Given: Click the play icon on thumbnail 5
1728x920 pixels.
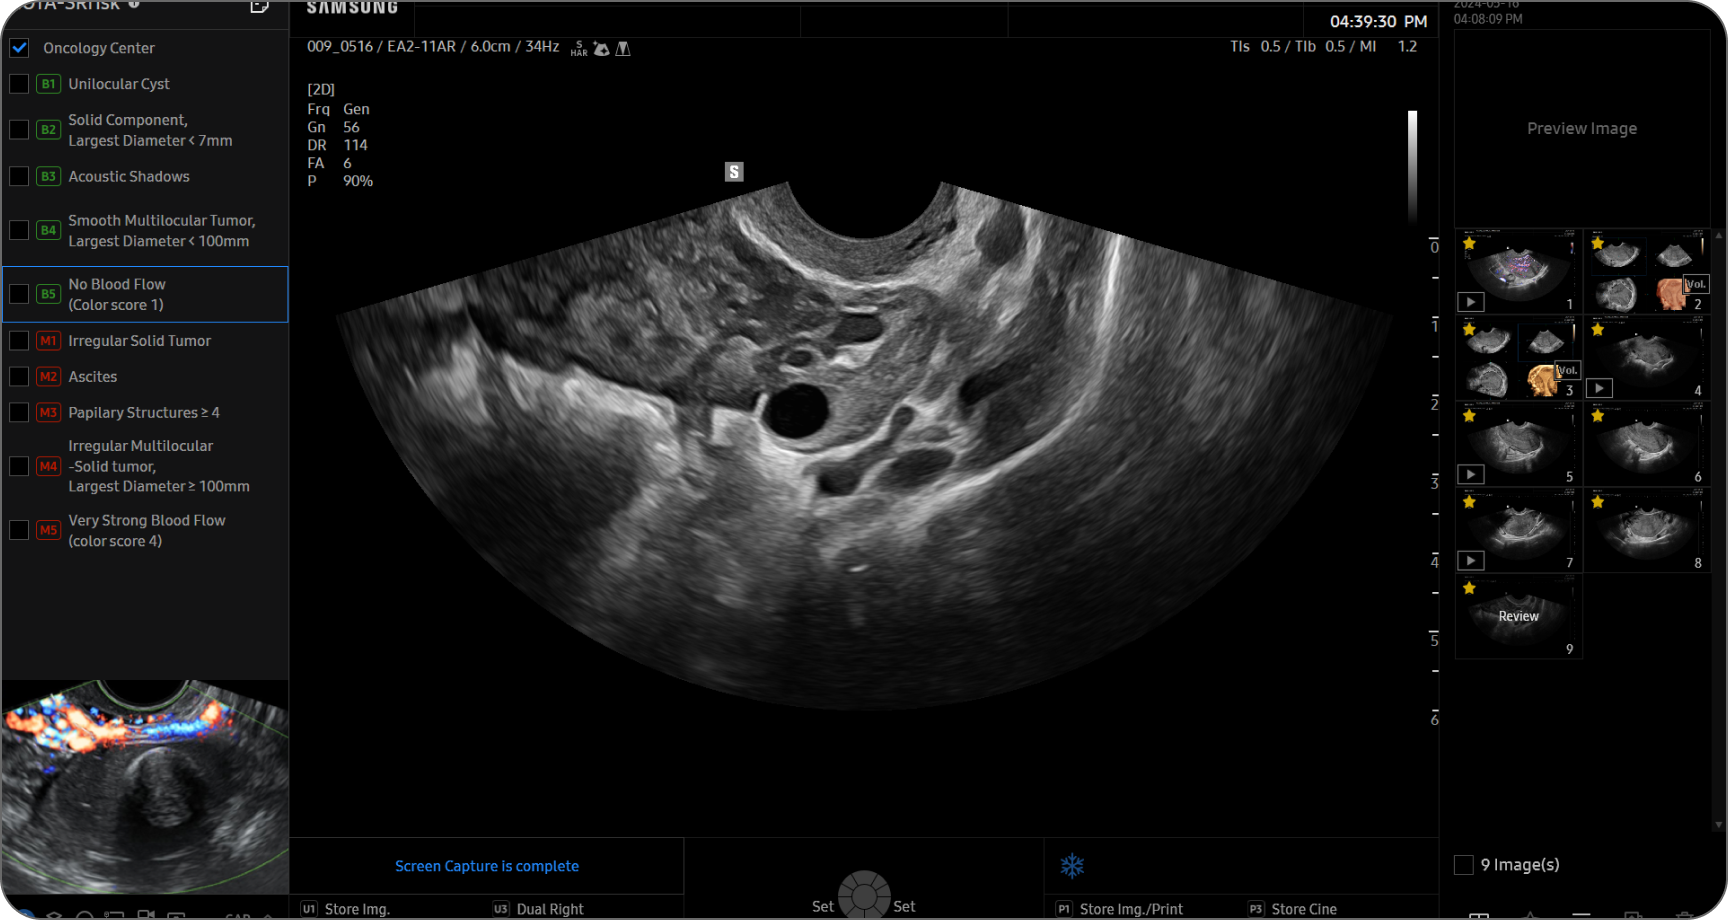Looking at the screenshot, I should [1470, 475].
